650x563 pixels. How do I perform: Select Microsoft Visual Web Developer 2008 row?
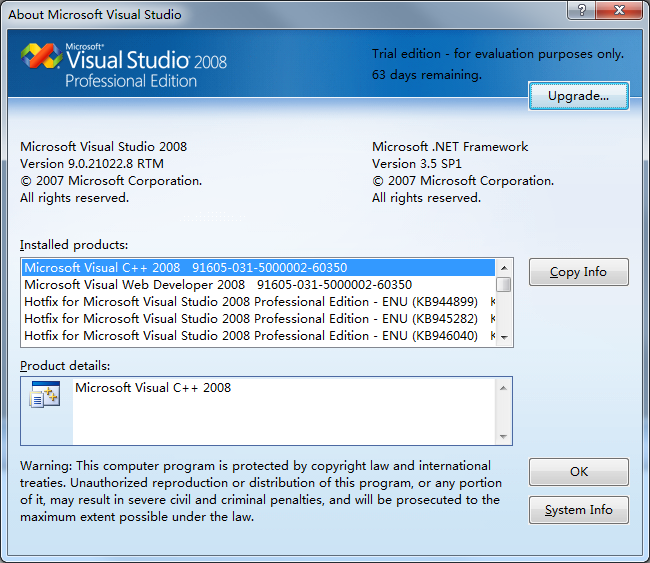(x=259, y=285)
